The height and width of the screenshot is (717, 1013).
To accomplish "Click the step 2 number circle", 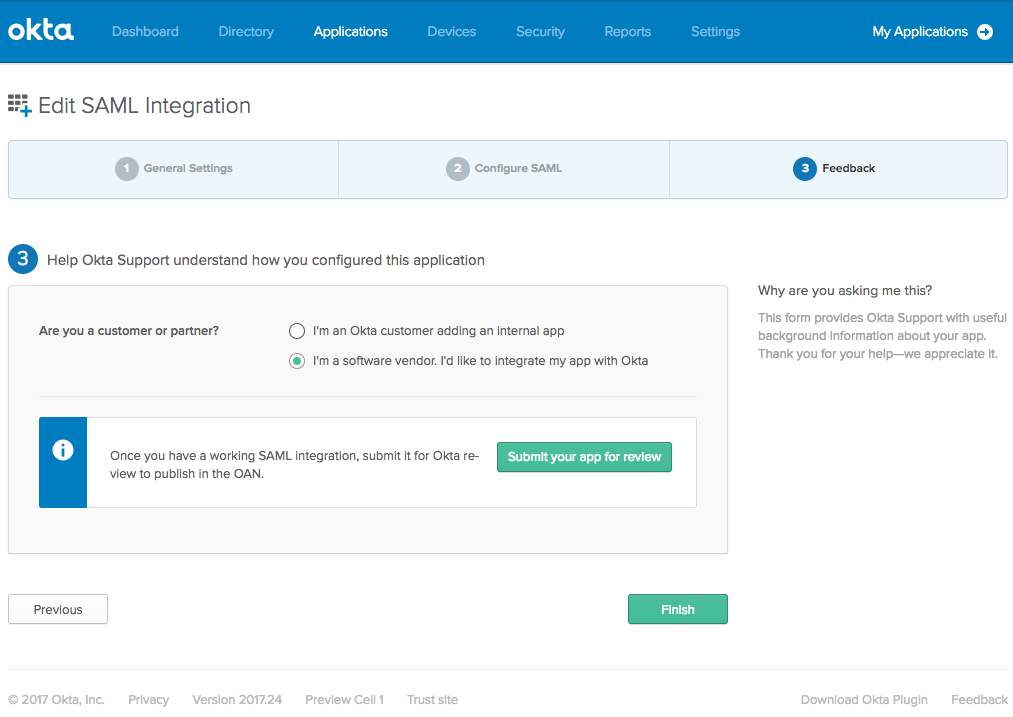I will [457, 169].
